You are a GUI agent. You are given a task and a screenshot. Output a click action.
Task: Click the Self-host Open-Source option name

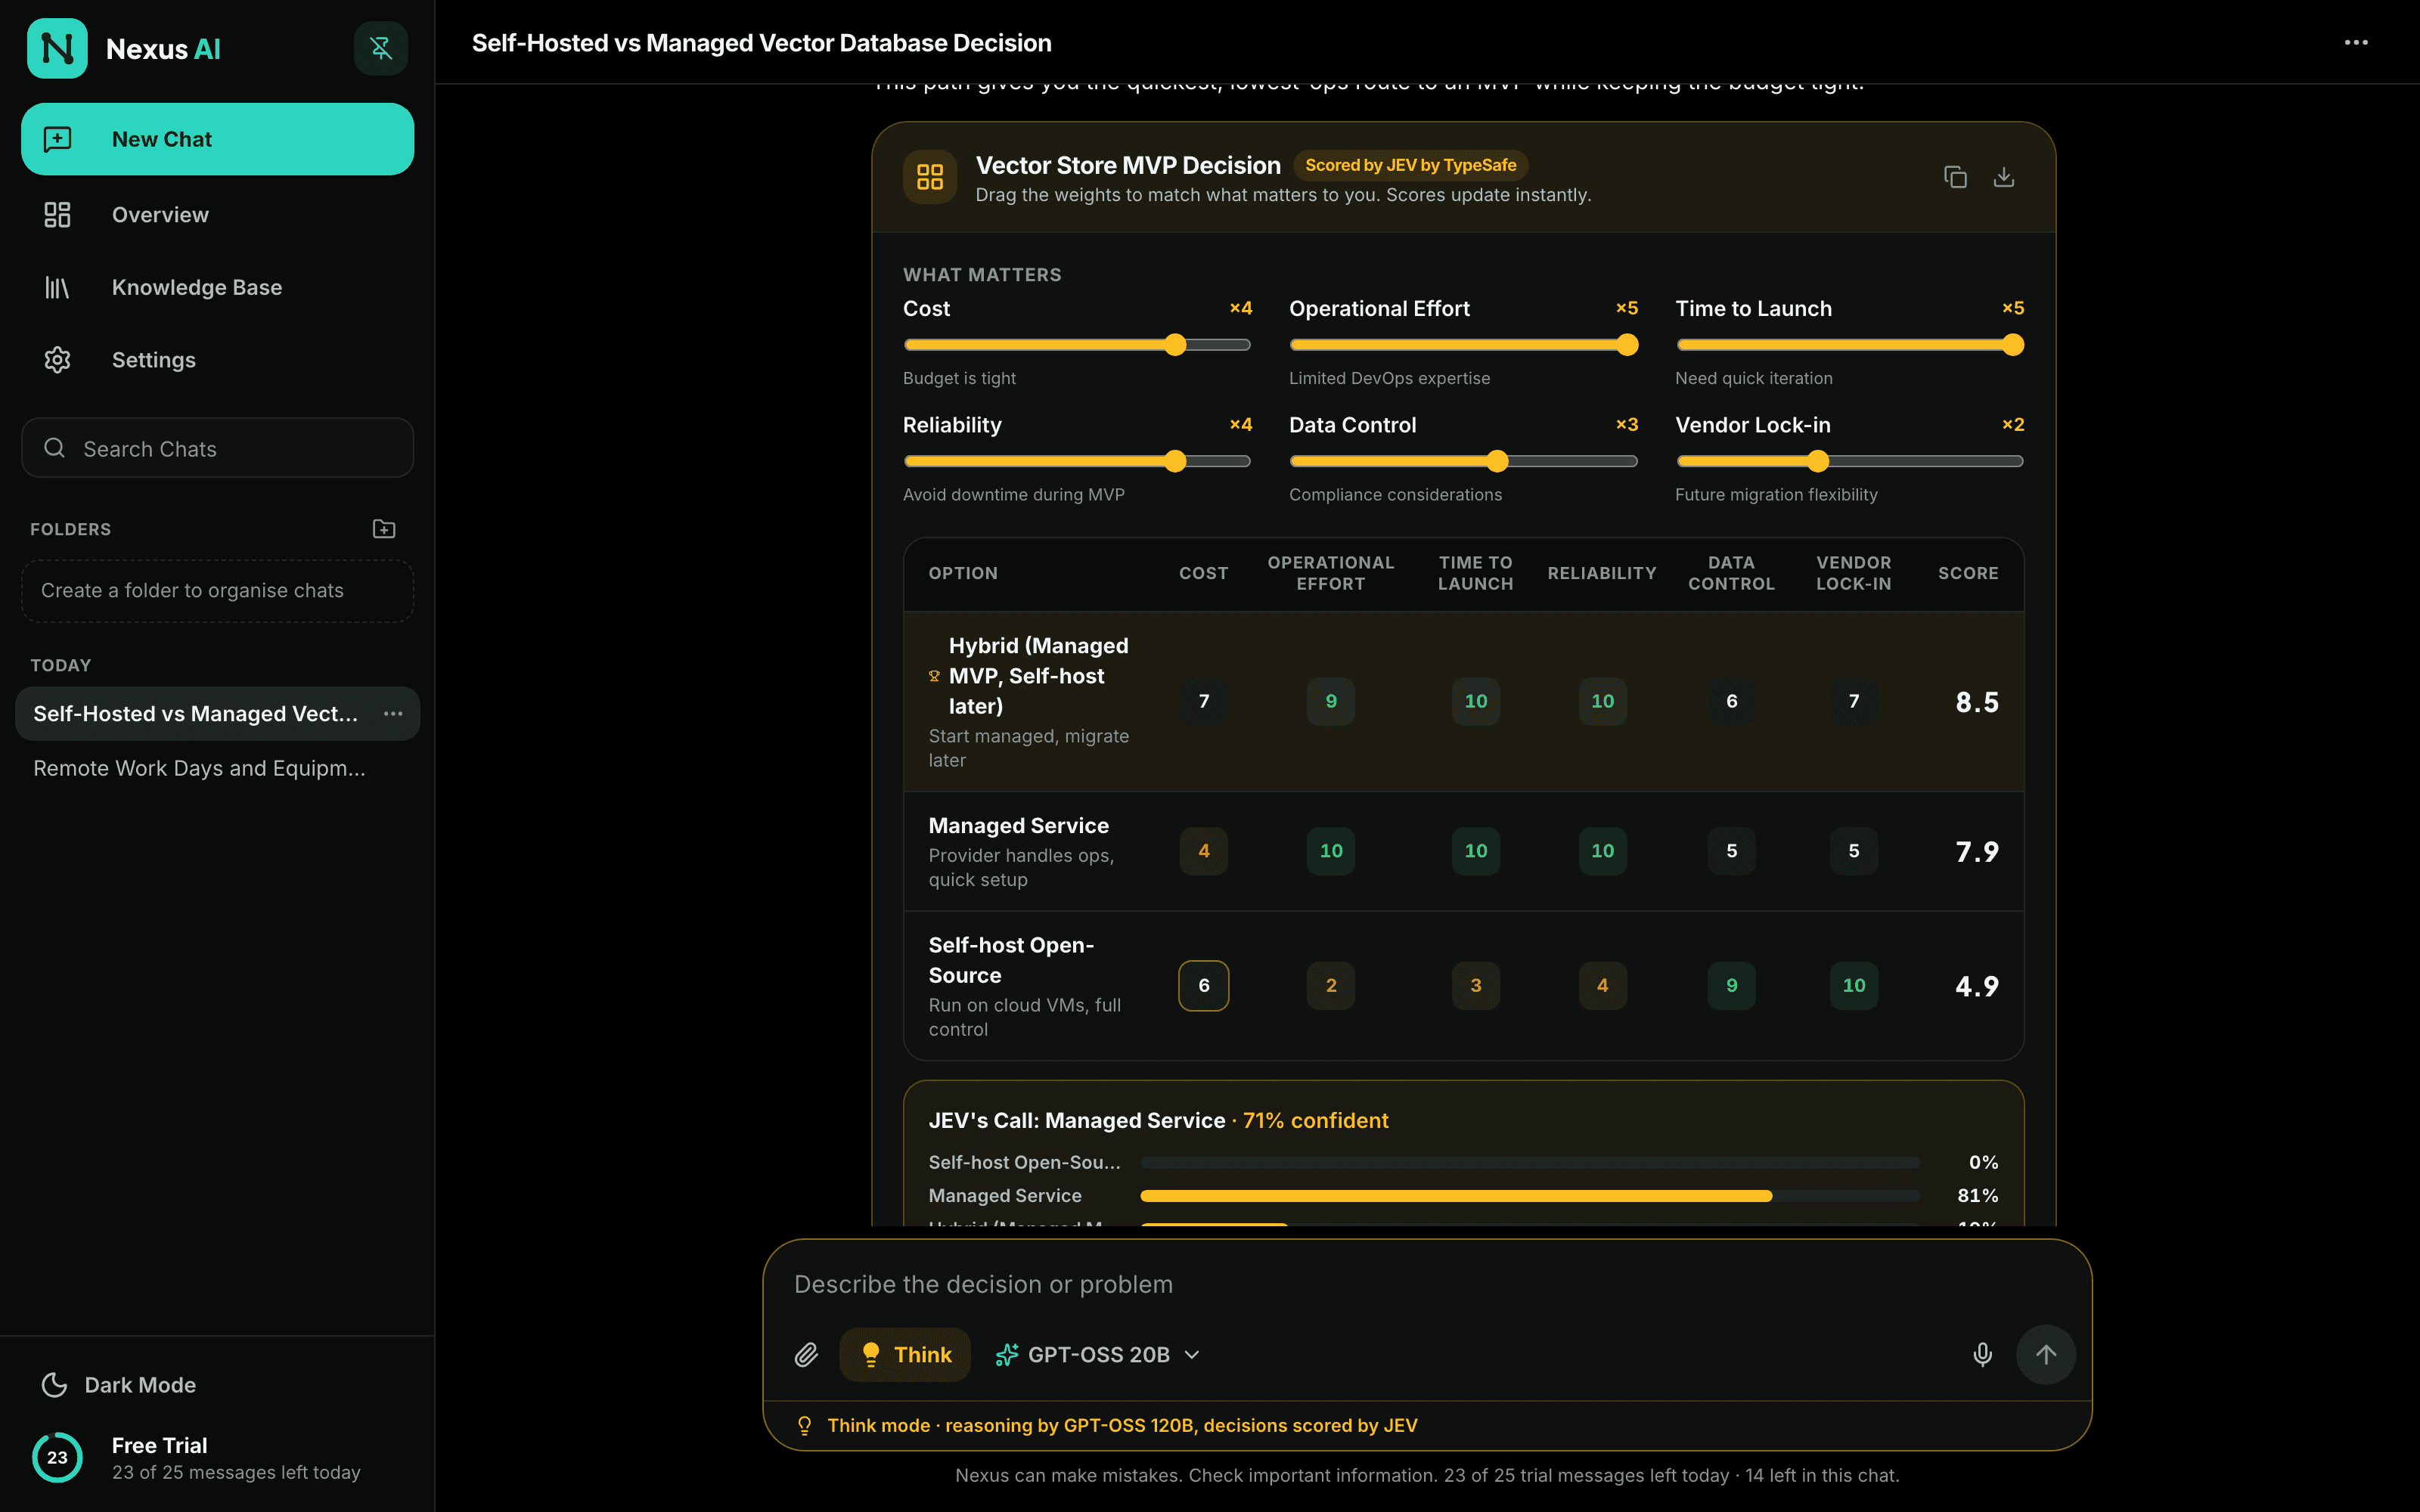pos(1011,960)
